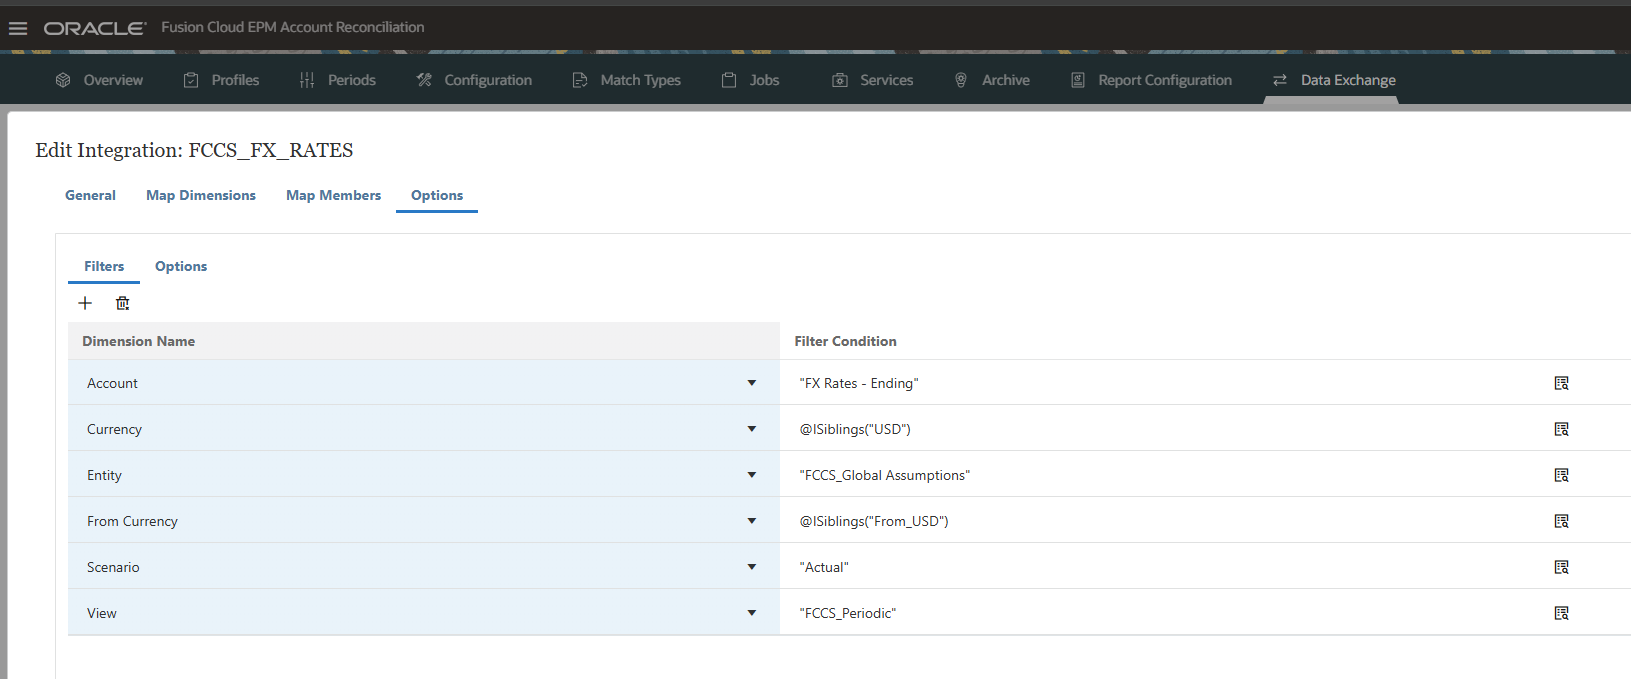
Task: Click the Services icon
Action: click(x=840, y=80)
